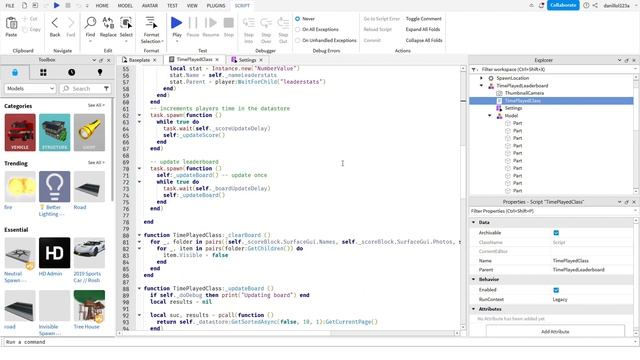Select On Unhandled Exceptions option
Viewport: 640px width, 360px height.
(298, 40)
